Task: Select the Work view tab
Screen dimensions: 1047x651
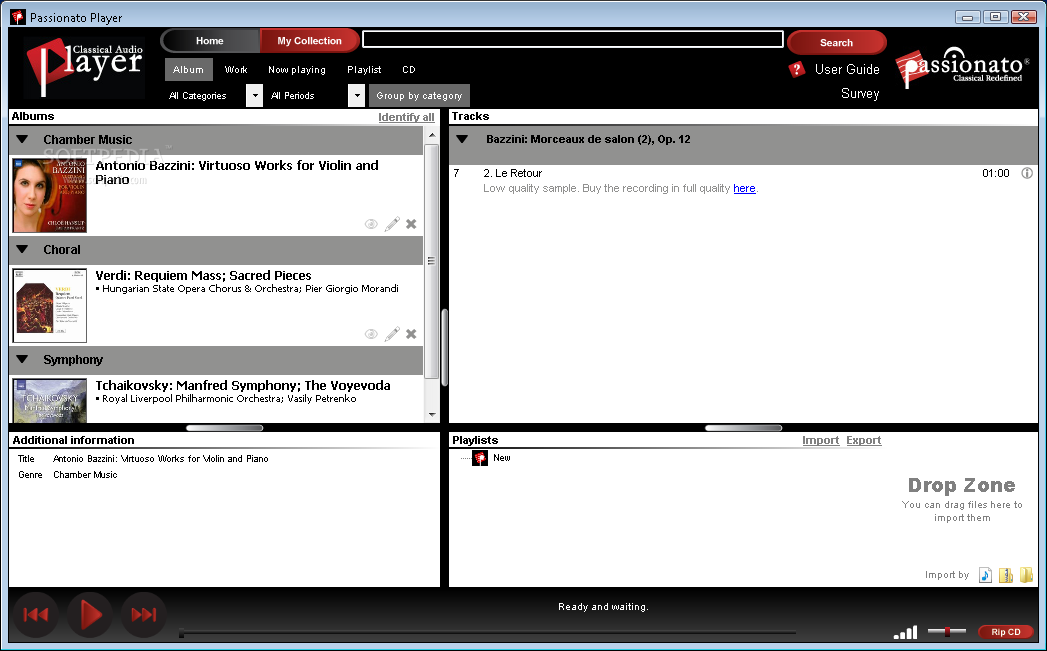Action: coord(236,69)
